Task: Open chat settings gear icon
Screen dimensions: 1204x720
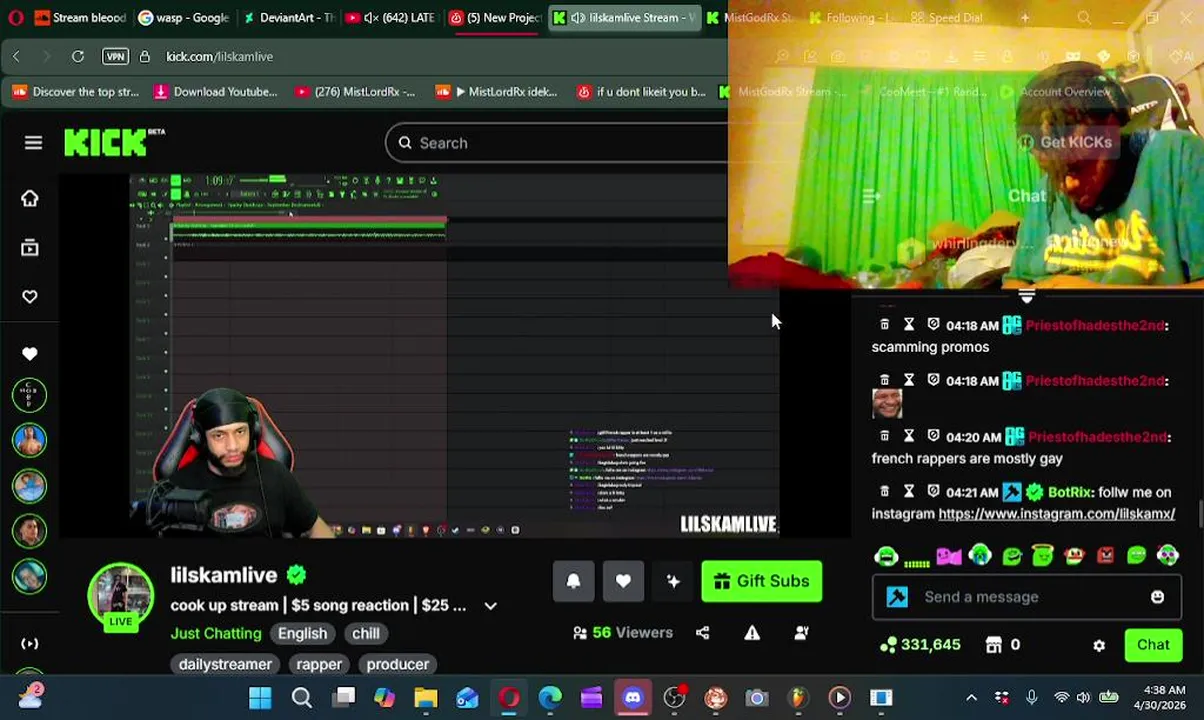Action: click(1099, 645)
